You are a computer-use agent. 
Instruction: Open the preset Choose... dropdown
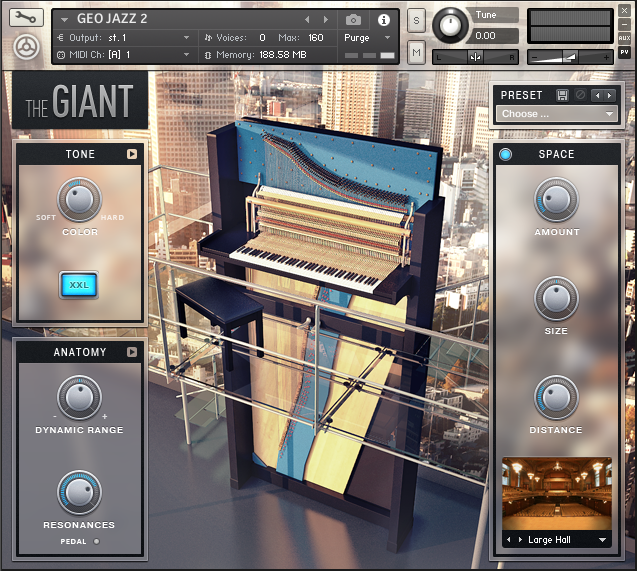[557, 114]
